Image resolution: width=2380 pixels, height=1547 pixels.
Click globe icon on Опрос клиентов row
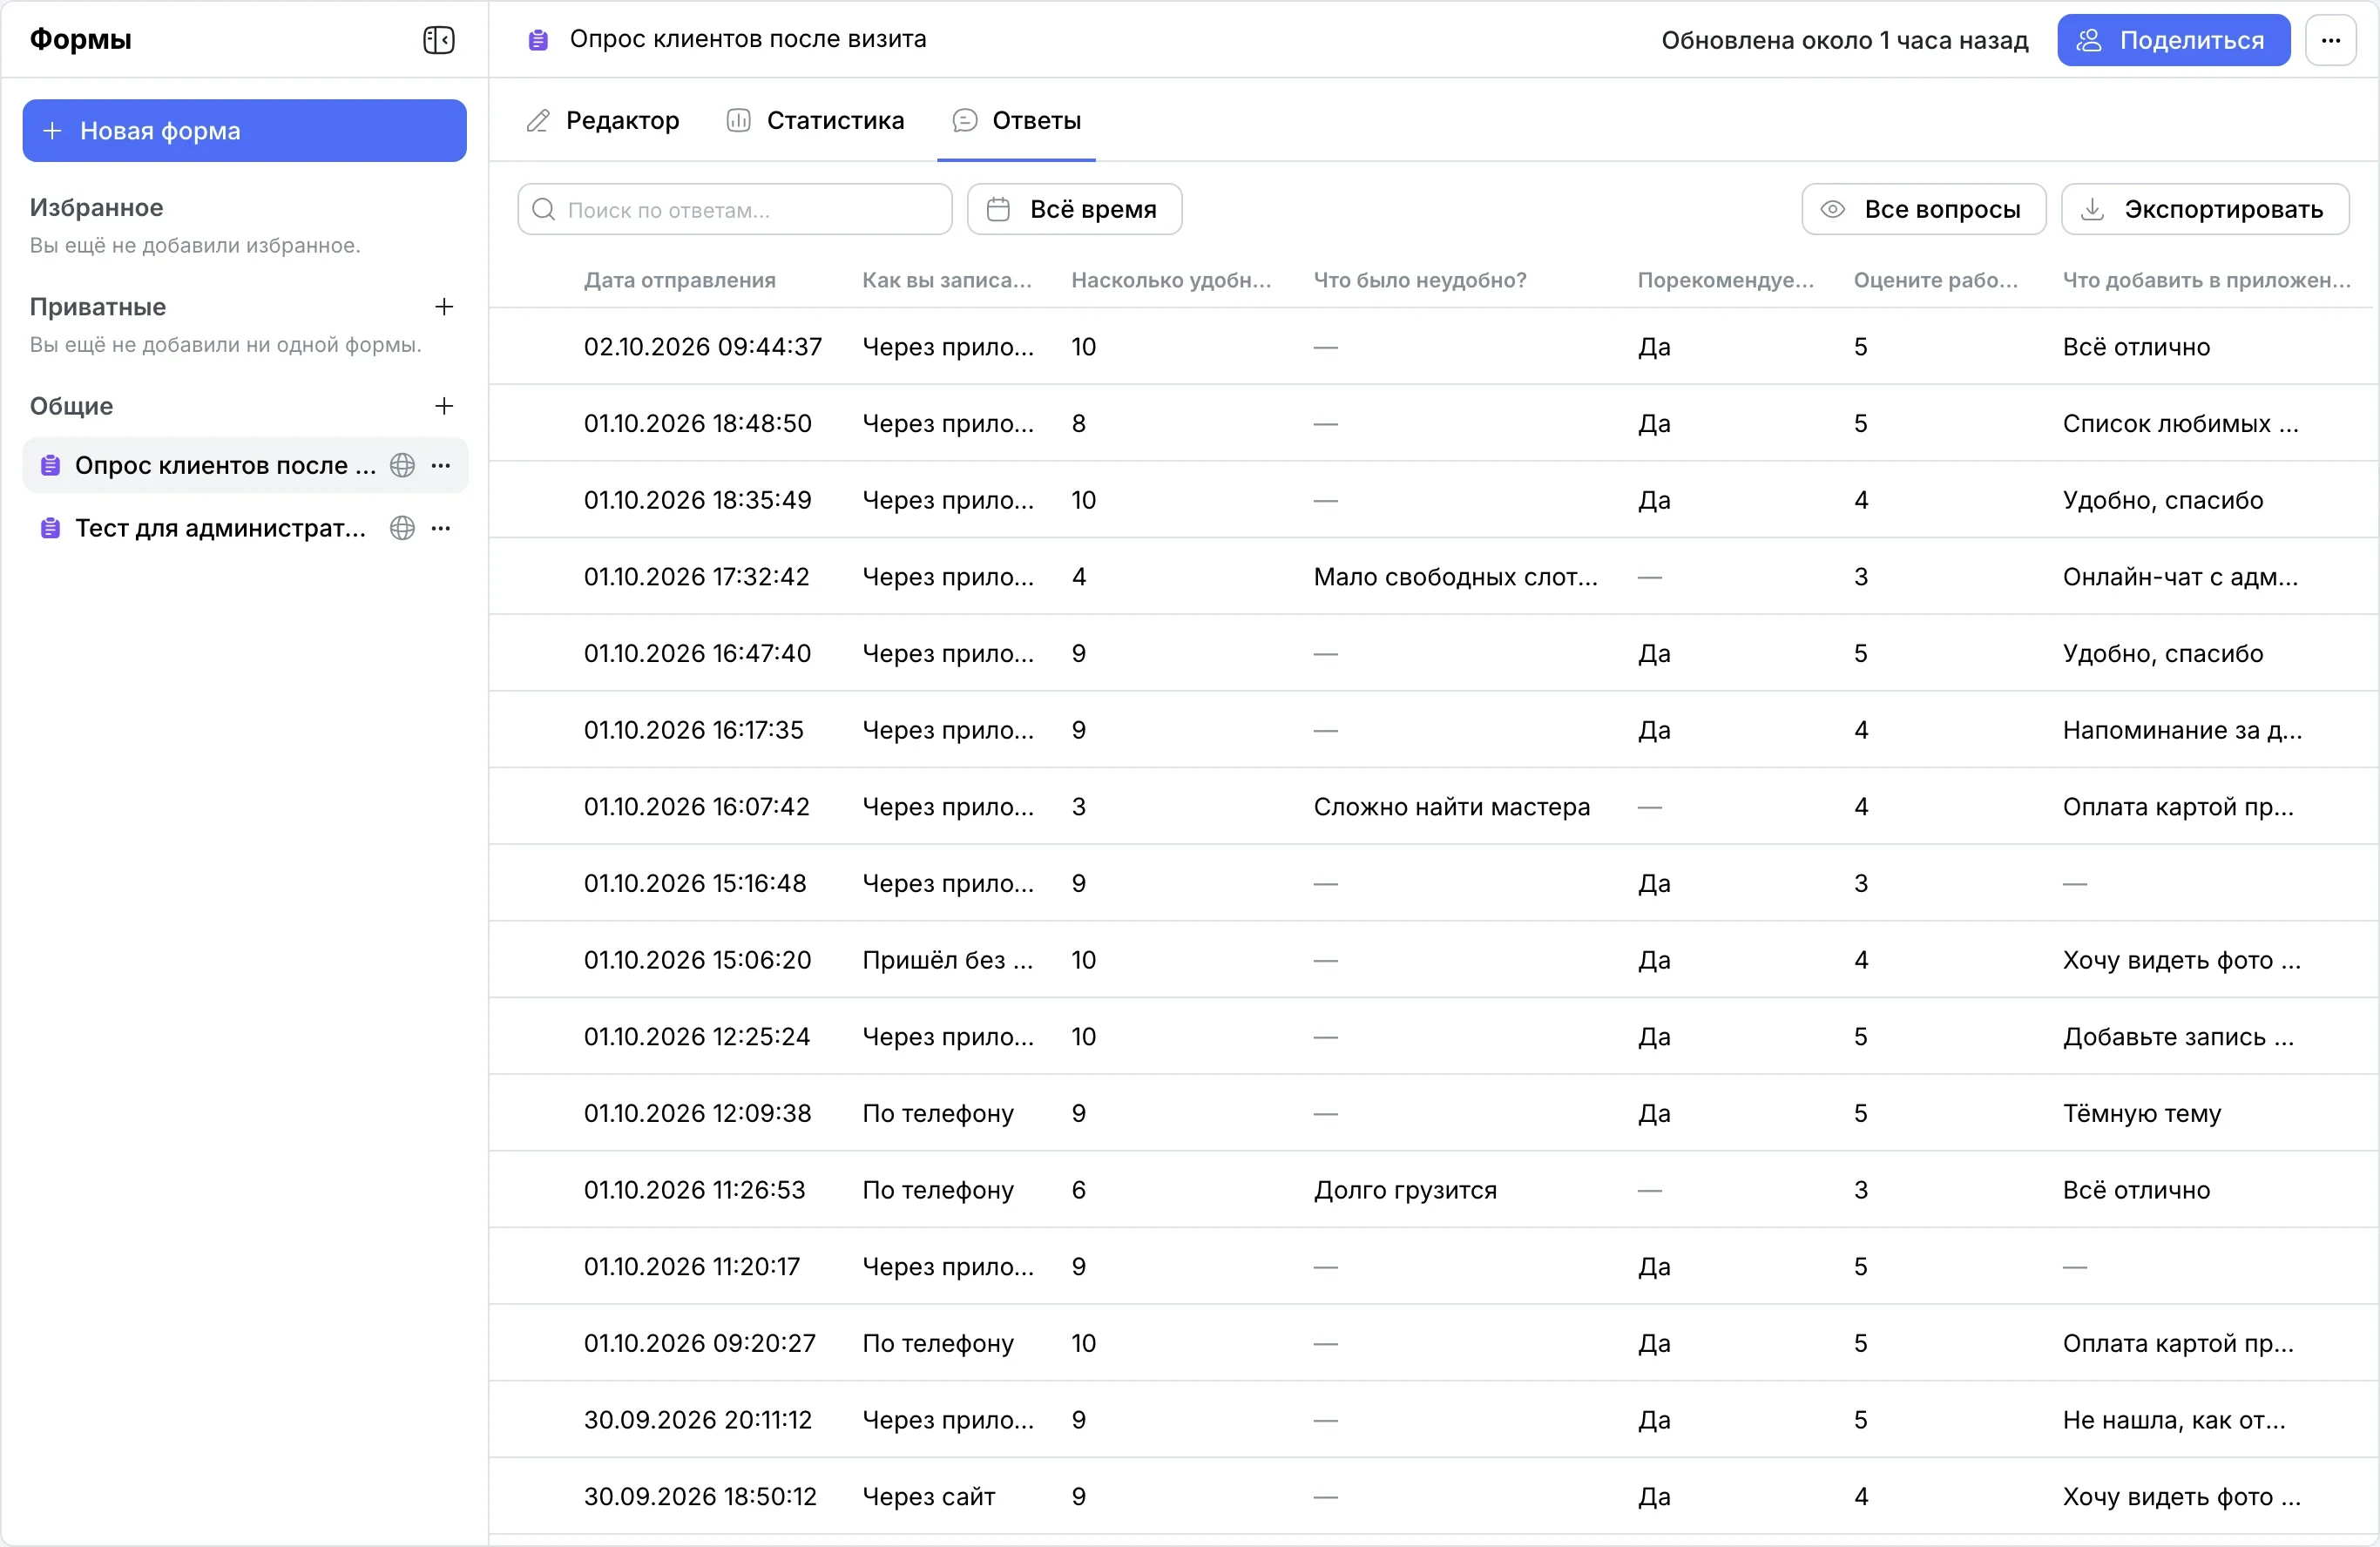coord(402,465)
